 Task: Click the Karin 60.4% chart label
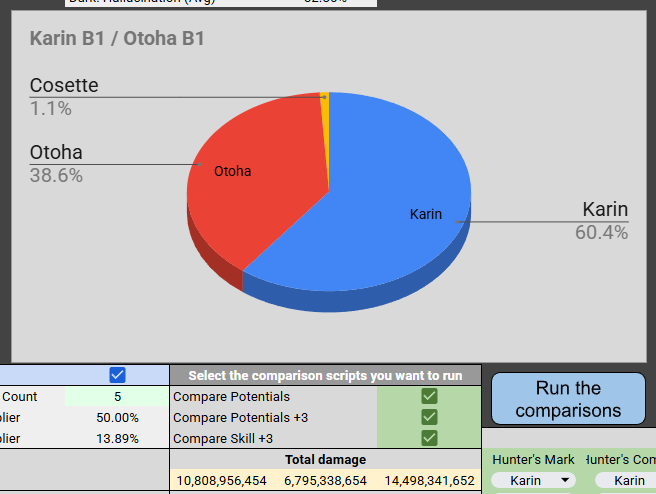click(602, 220)
